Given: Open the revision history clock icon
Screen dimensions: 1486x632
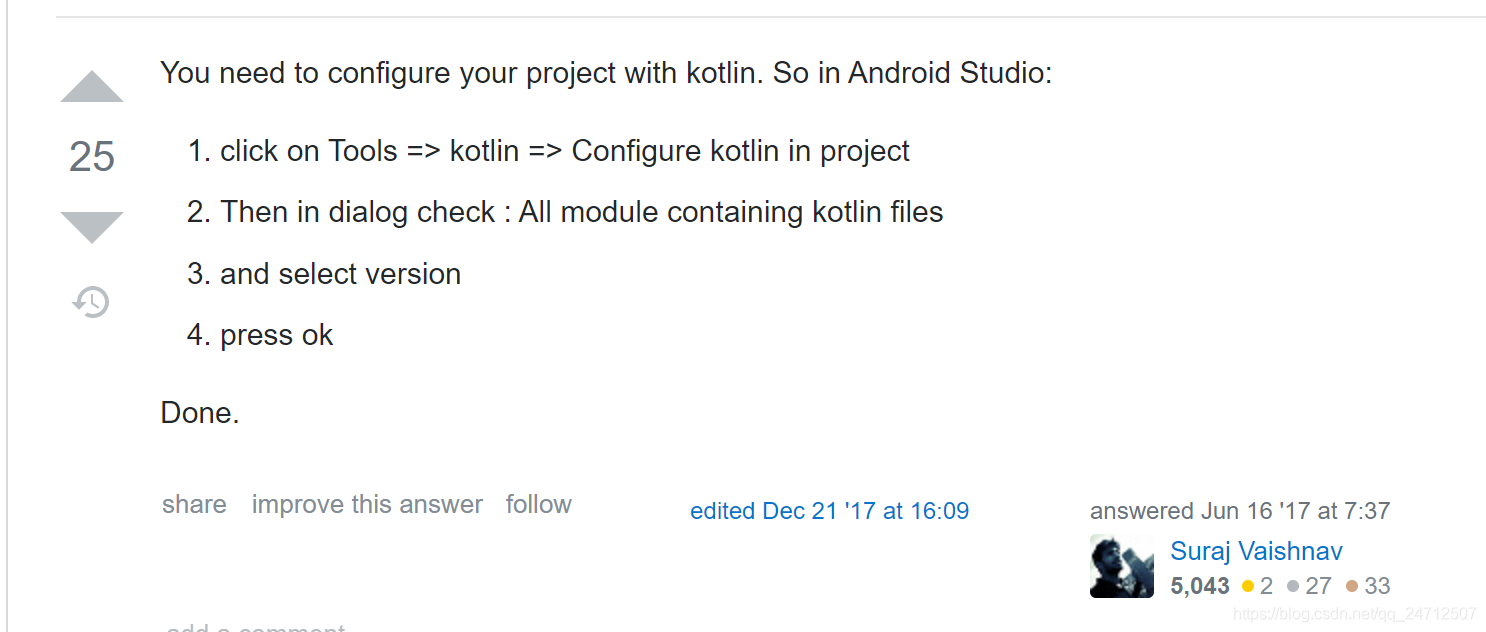Looking at the screenshot, I should coord(91,302).
